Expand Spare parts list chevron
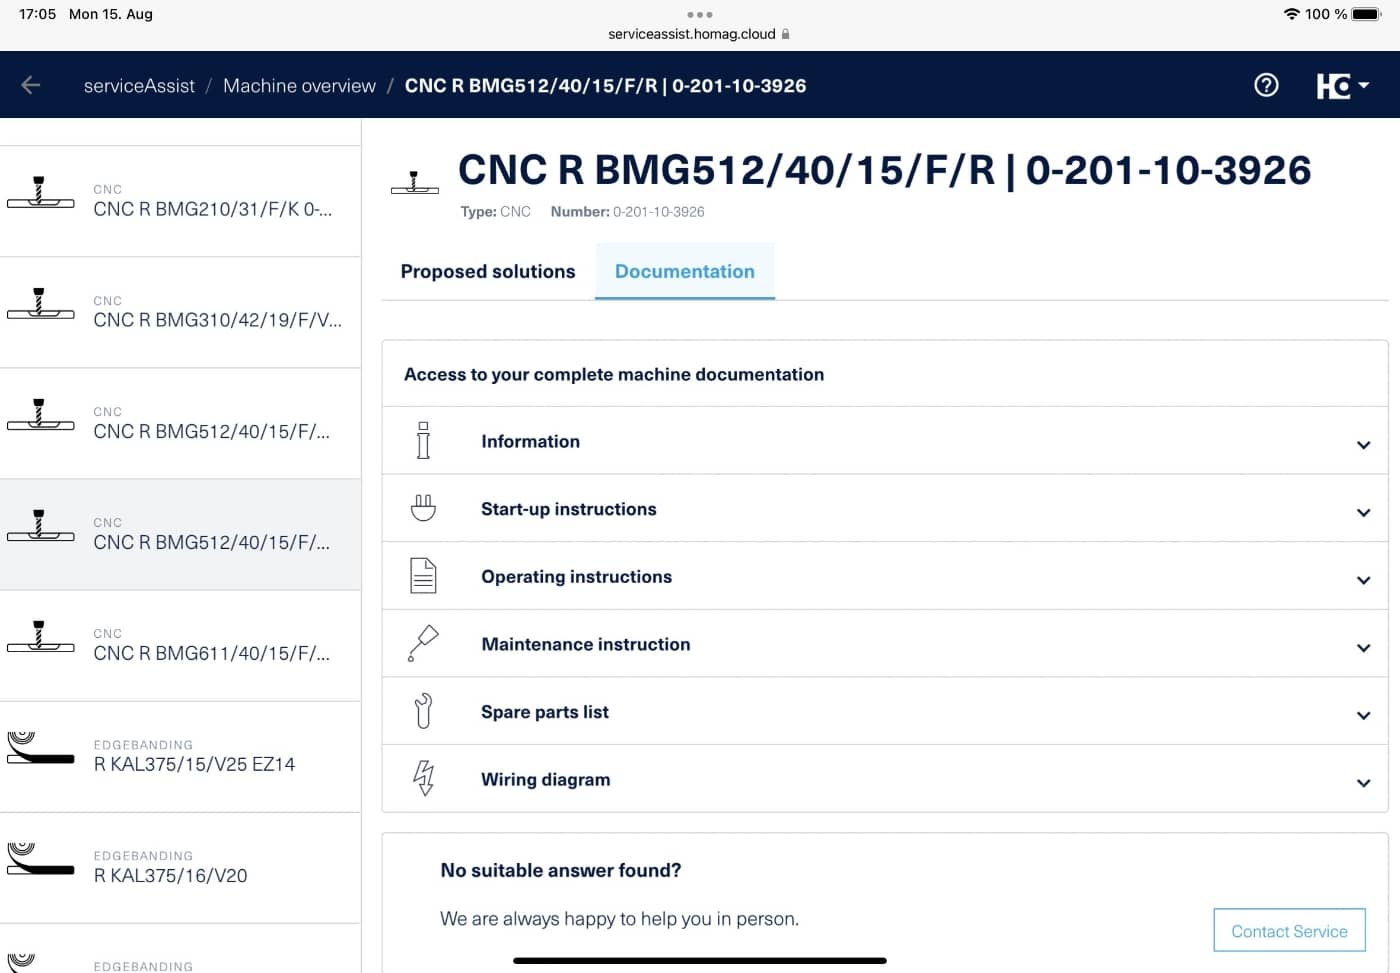This screenshot has width=1400, height=973. [1363, 715]
